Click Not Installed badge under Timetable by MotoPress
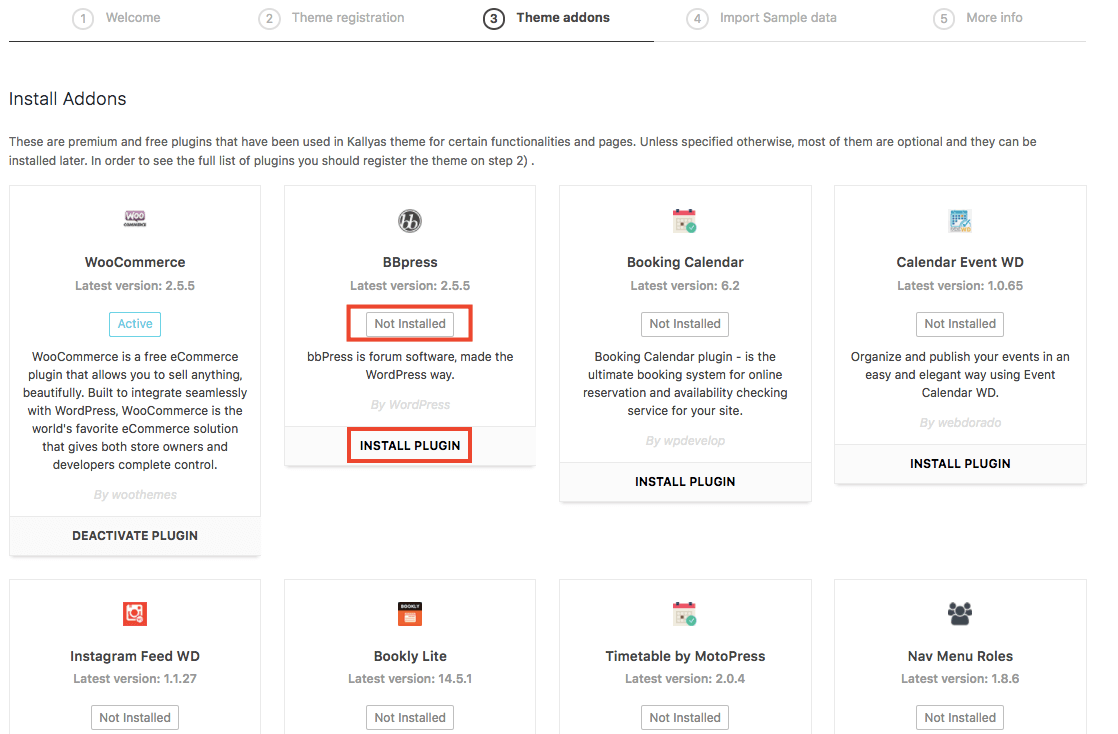The width and height of the screenshot is (1118, 734). pyautogui.click(x=685, y=718)
